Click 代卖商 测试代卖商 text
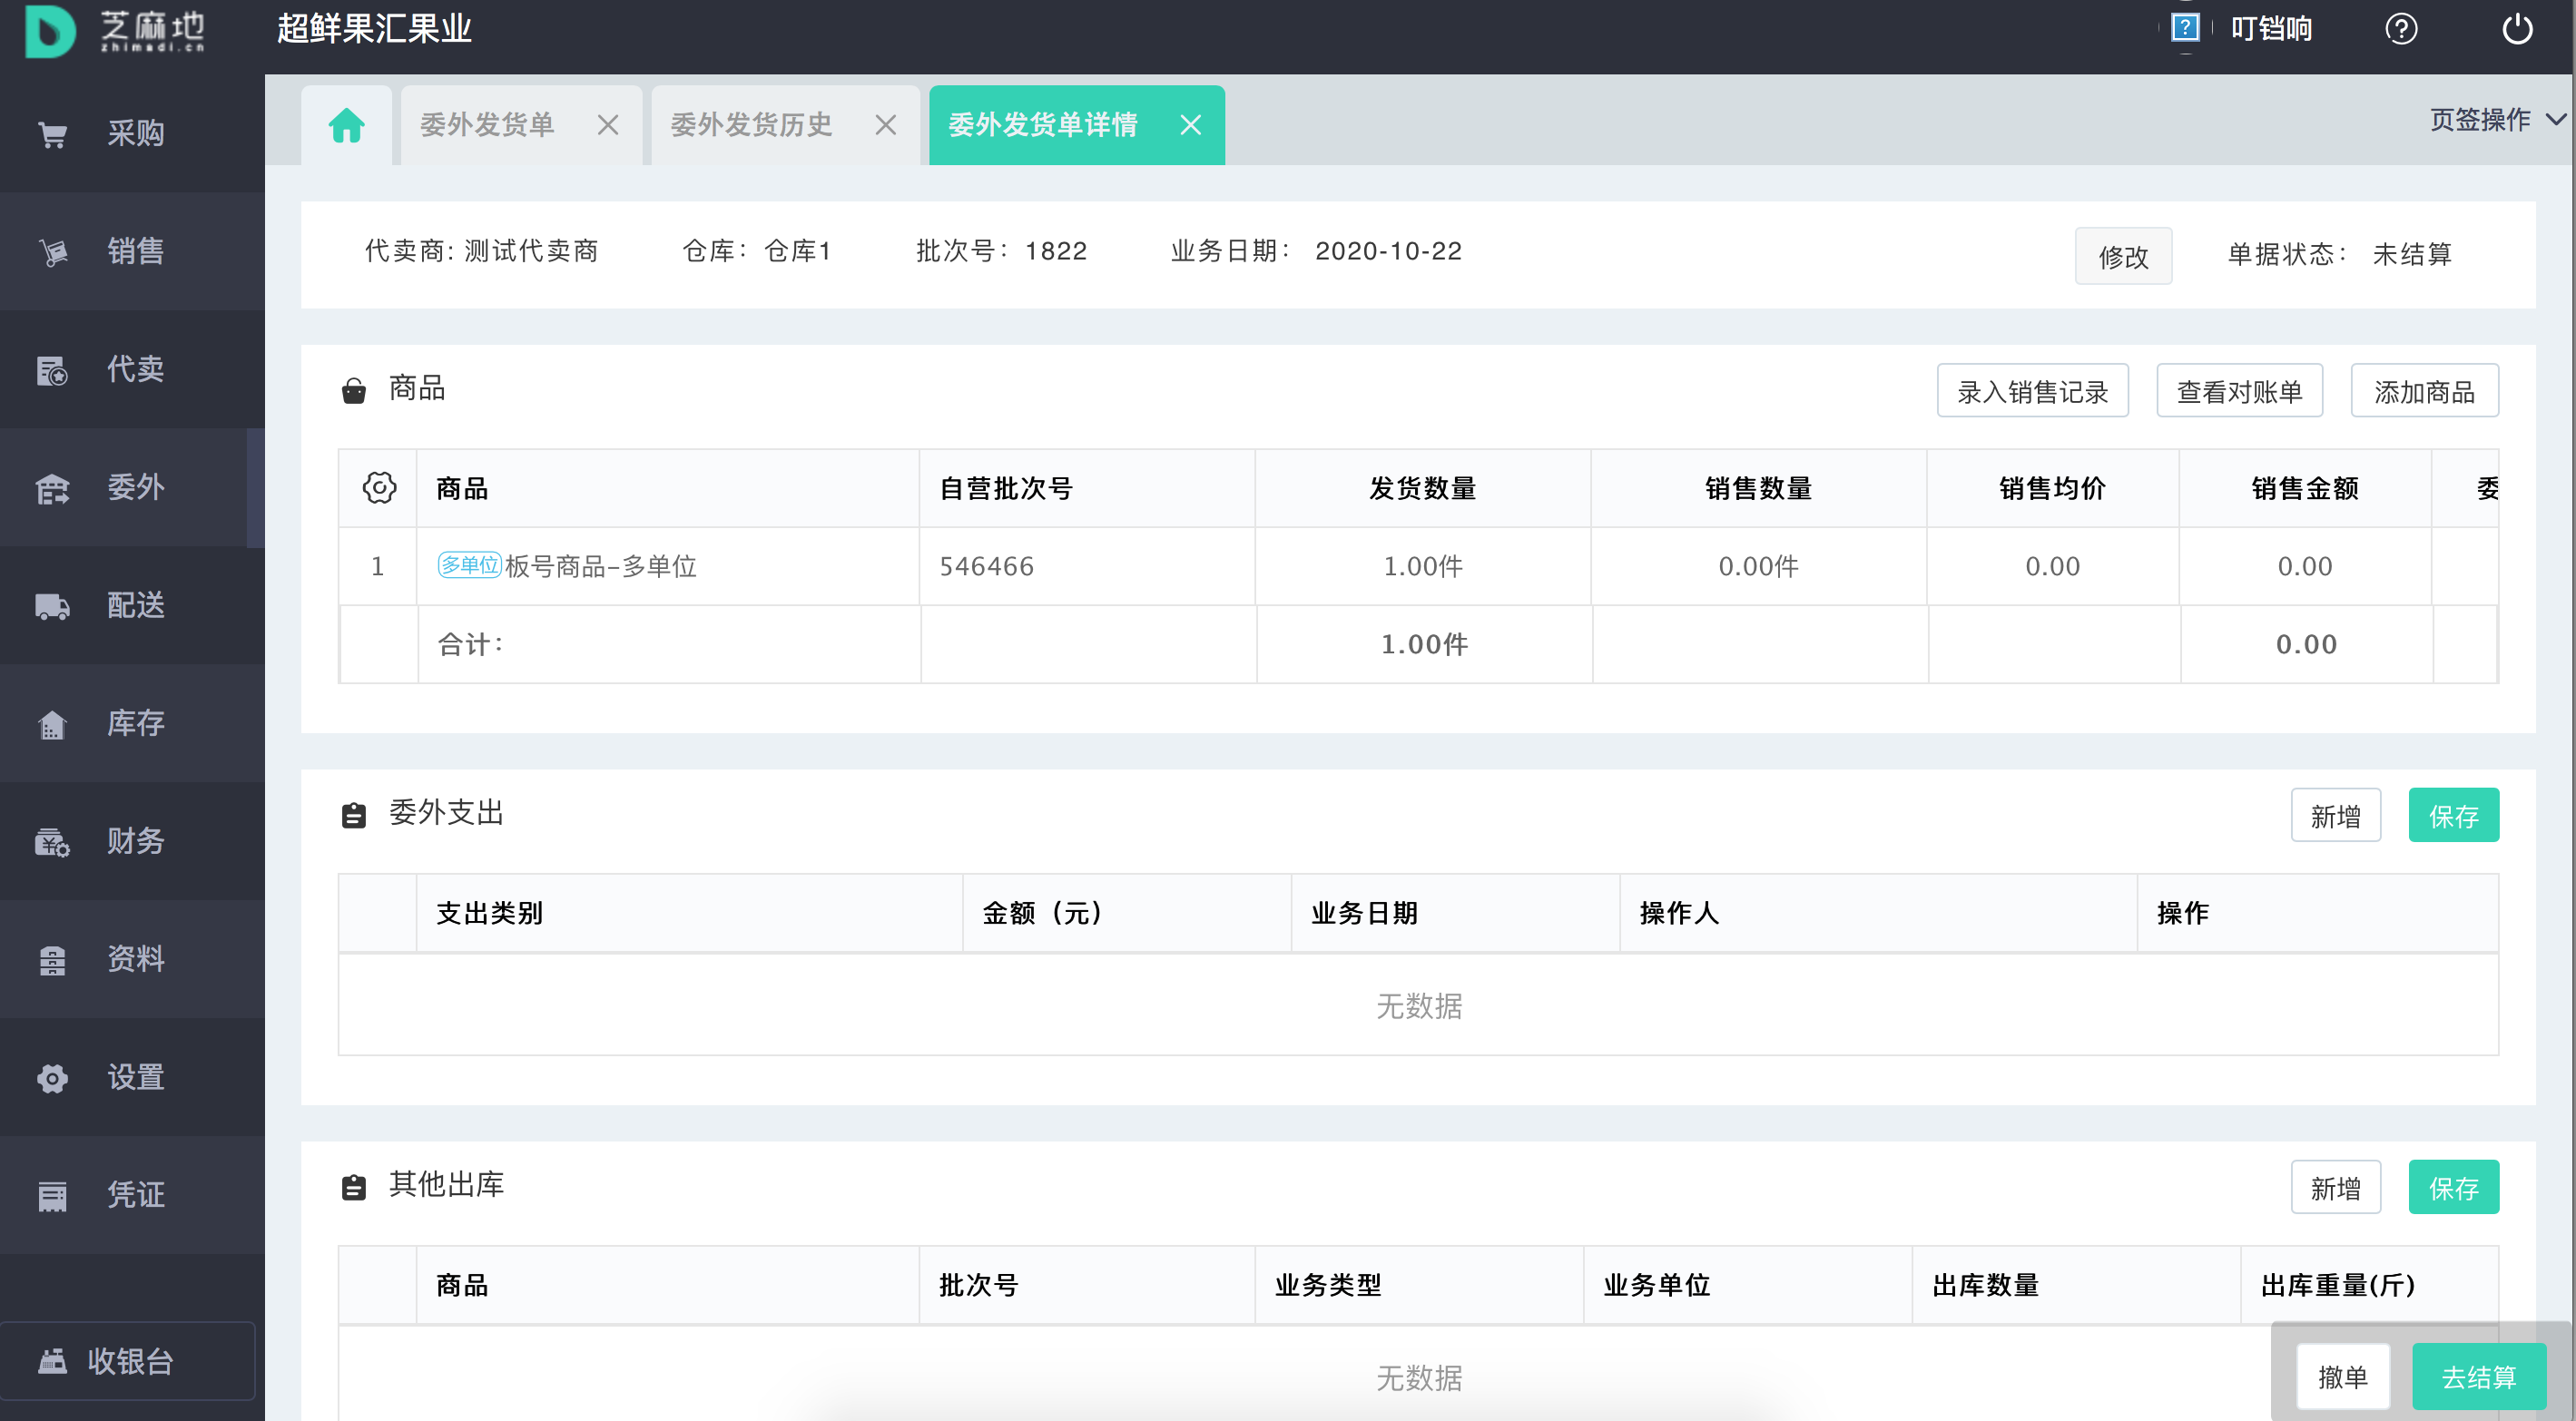 (481, 251)
